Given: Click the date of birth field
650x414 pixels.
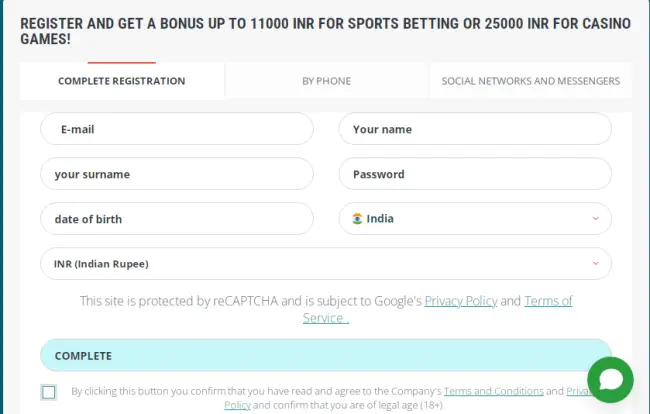Looking at the screenshot, I should click(x=176, y=219).
